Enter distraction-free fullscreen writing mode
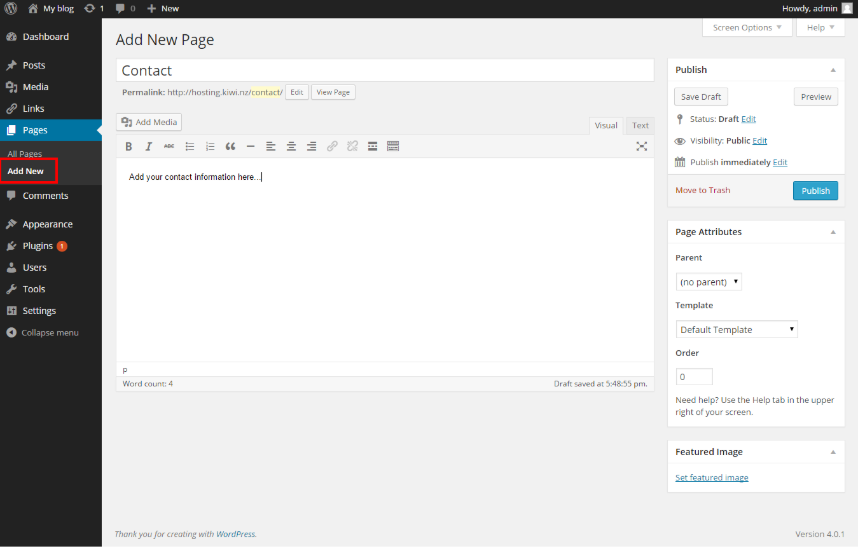This screenshot has width=859, height=547. [x=642, y=146]
